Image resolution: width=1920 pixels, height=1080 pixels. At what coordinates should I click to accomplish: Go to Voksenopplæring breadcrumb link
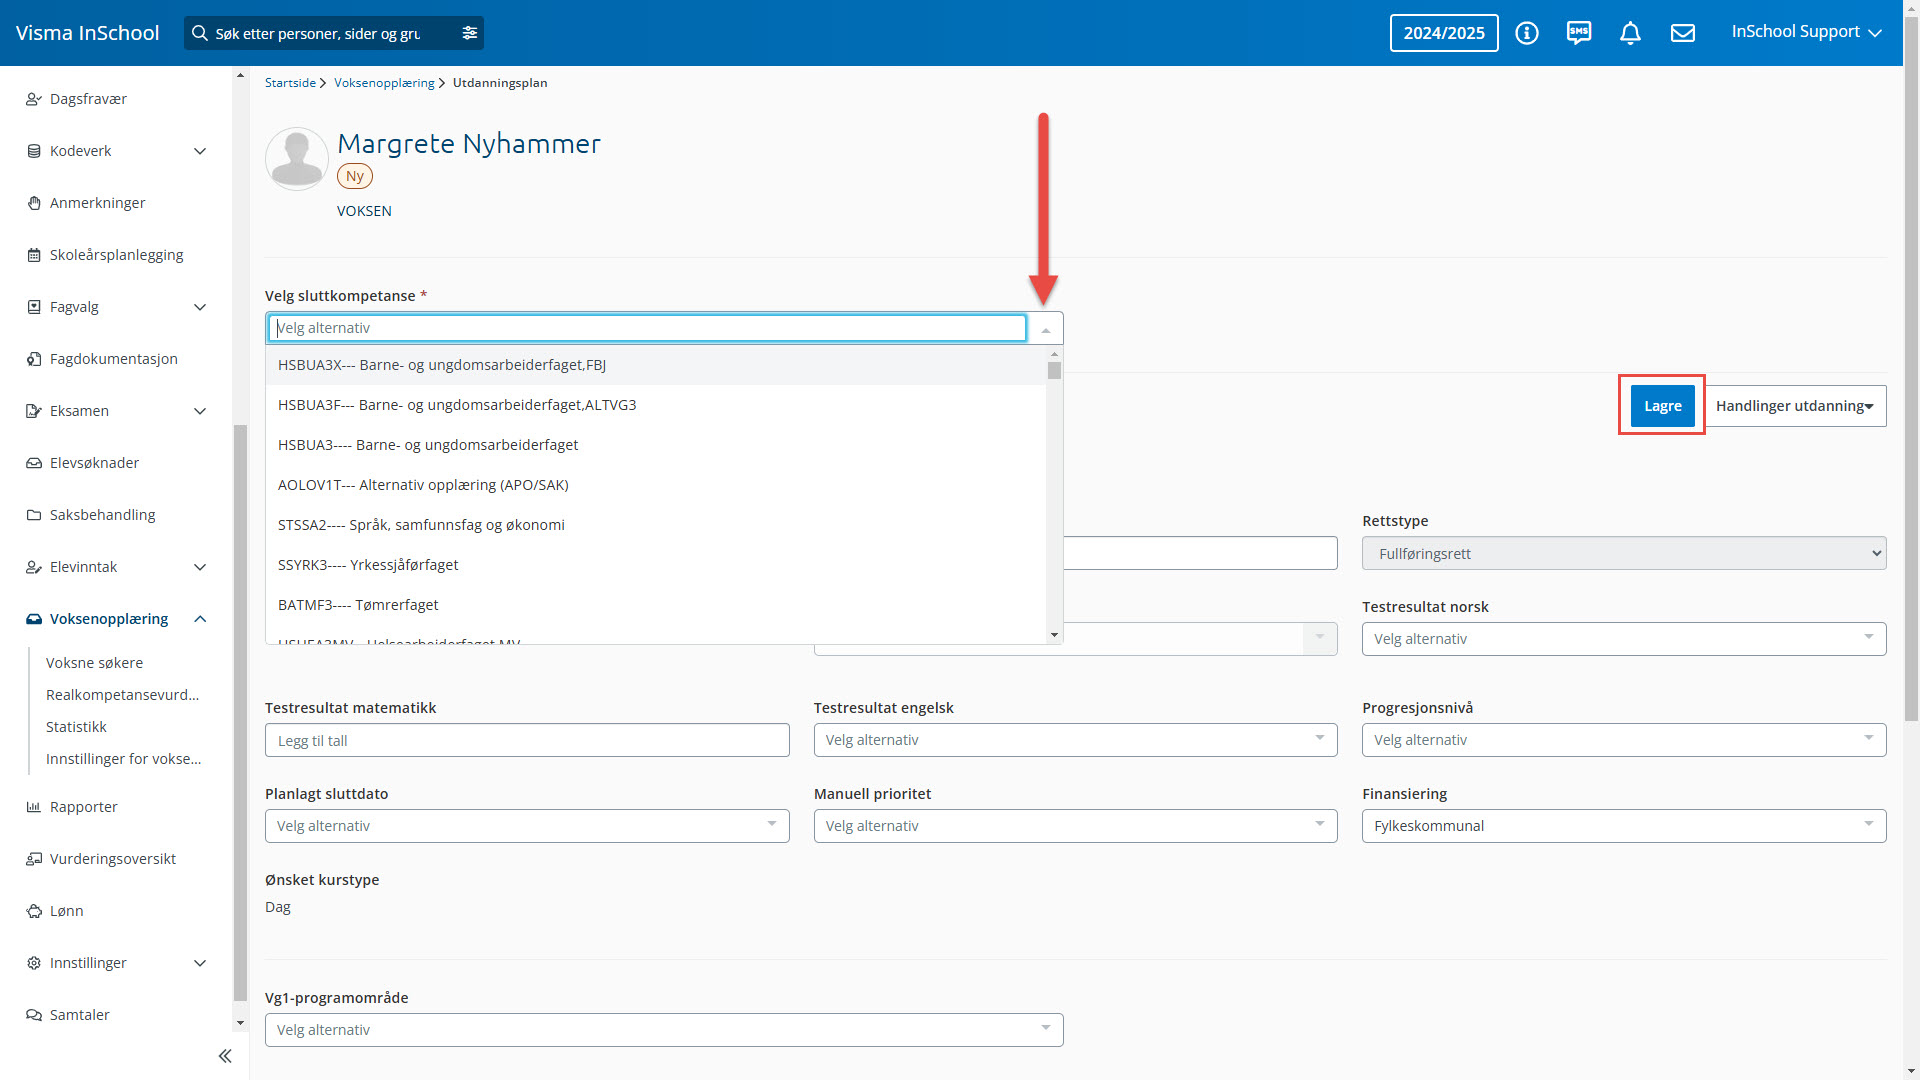point(384,83)
